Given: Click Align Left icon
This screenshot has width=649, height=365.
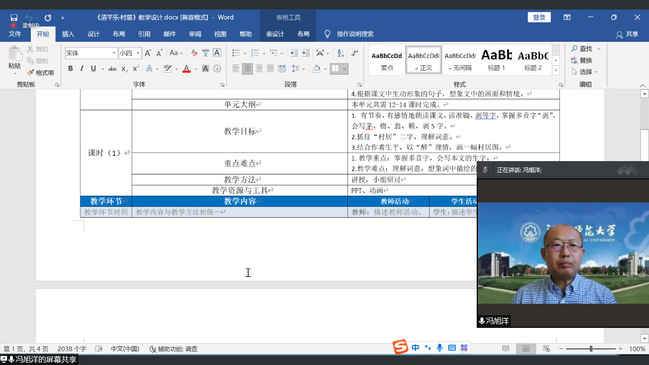Looking at the screenshot, I should click(x=236, y=69).
